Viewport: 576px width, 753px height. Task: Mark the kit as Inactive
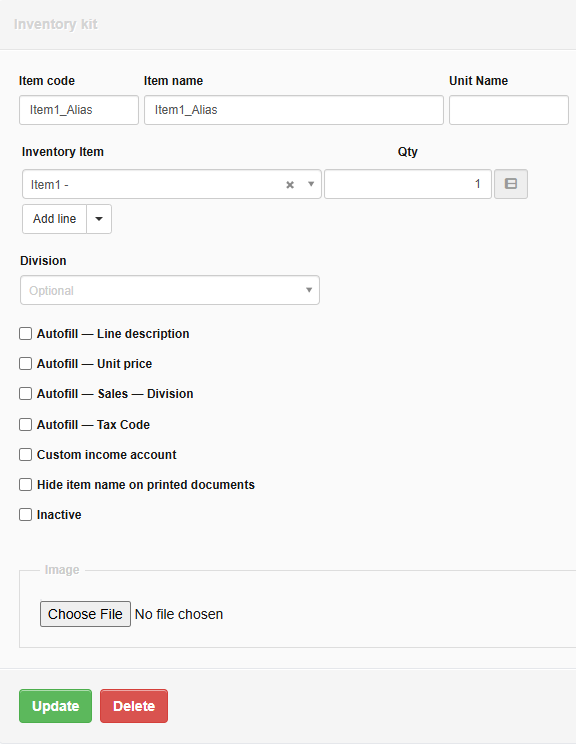click(25, 515)
